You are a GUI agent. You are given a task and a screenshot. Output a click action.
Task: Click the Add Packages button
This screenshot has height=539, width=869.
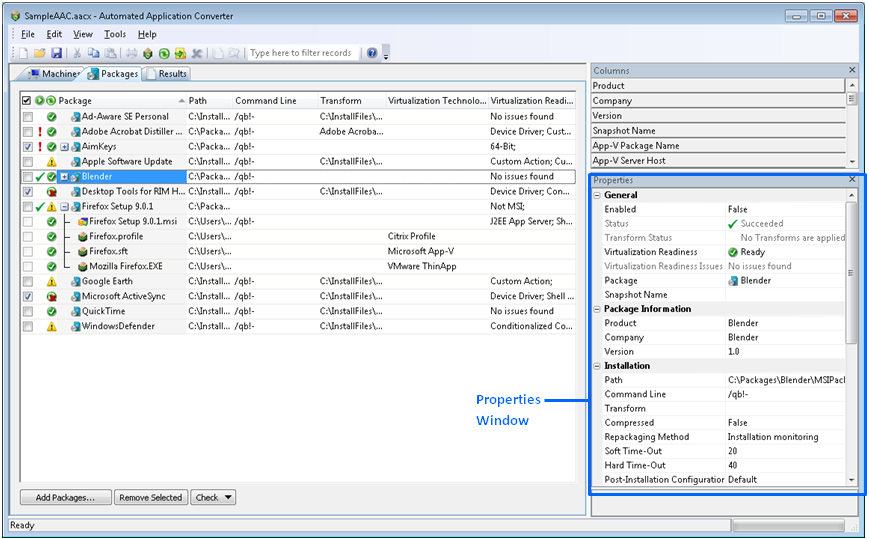tap(65, 497)
